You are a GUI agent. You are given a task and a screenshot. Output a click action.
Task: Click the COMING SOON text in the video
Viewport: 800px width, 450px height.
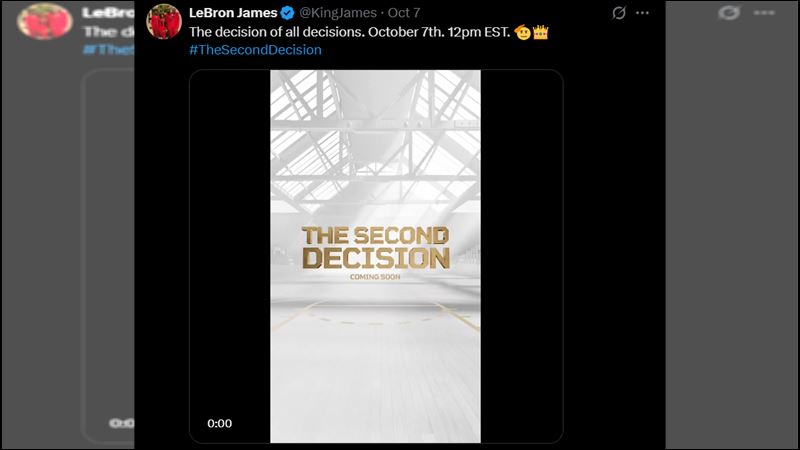tap(375, 276)
